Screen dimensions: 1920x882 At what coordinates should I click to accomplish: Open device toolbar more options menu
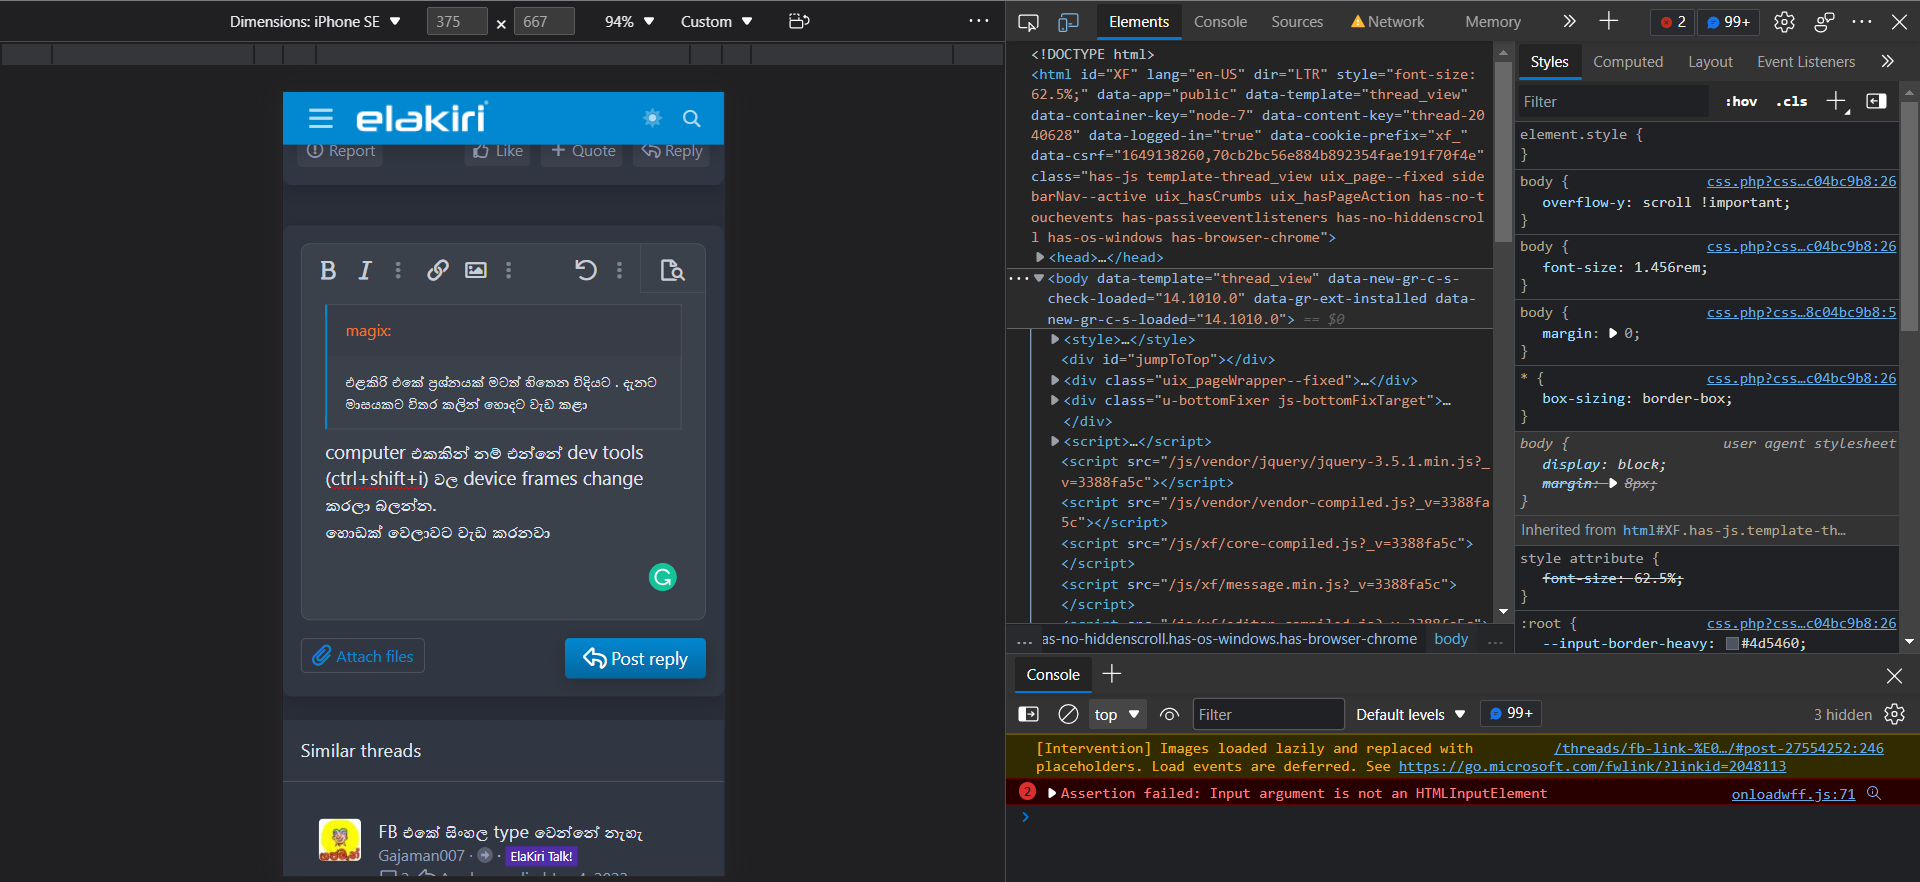point(979,21)
